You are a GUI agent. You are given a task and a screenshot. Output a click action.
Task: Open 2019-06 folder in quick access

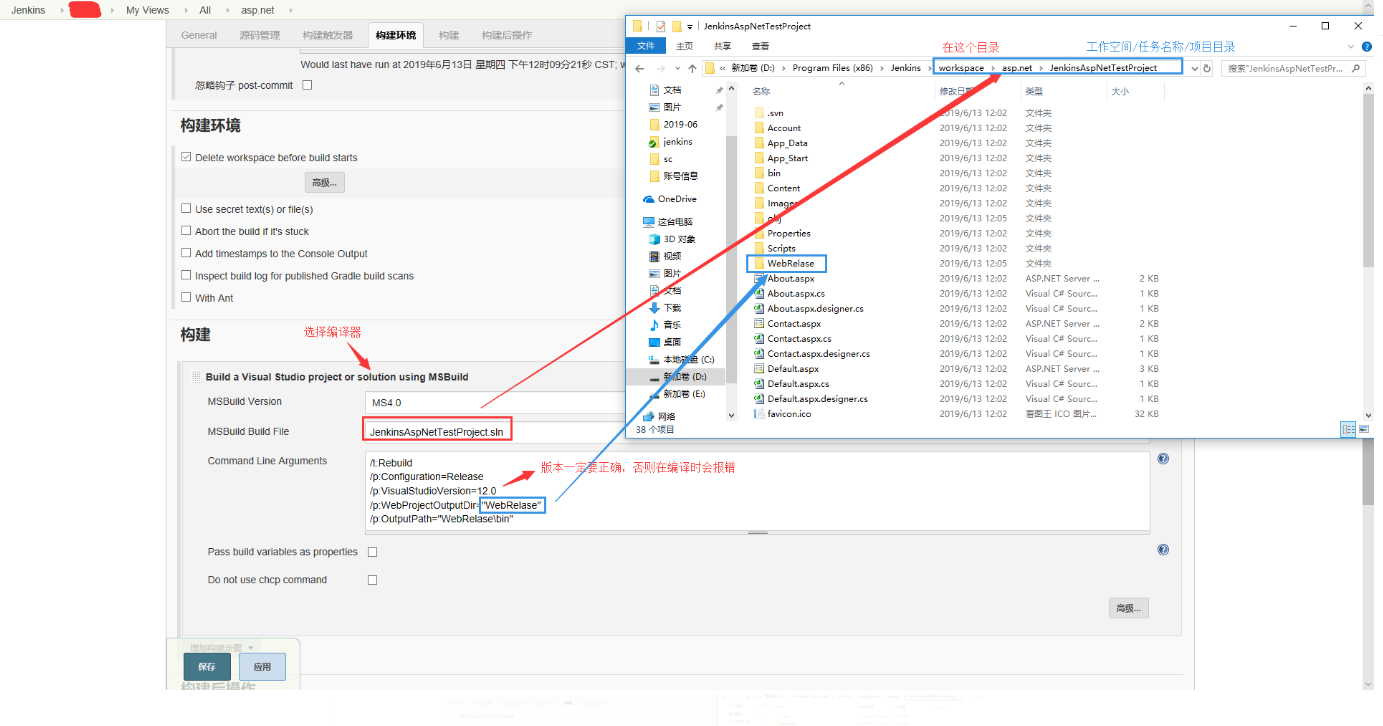[x=673, y=125]
